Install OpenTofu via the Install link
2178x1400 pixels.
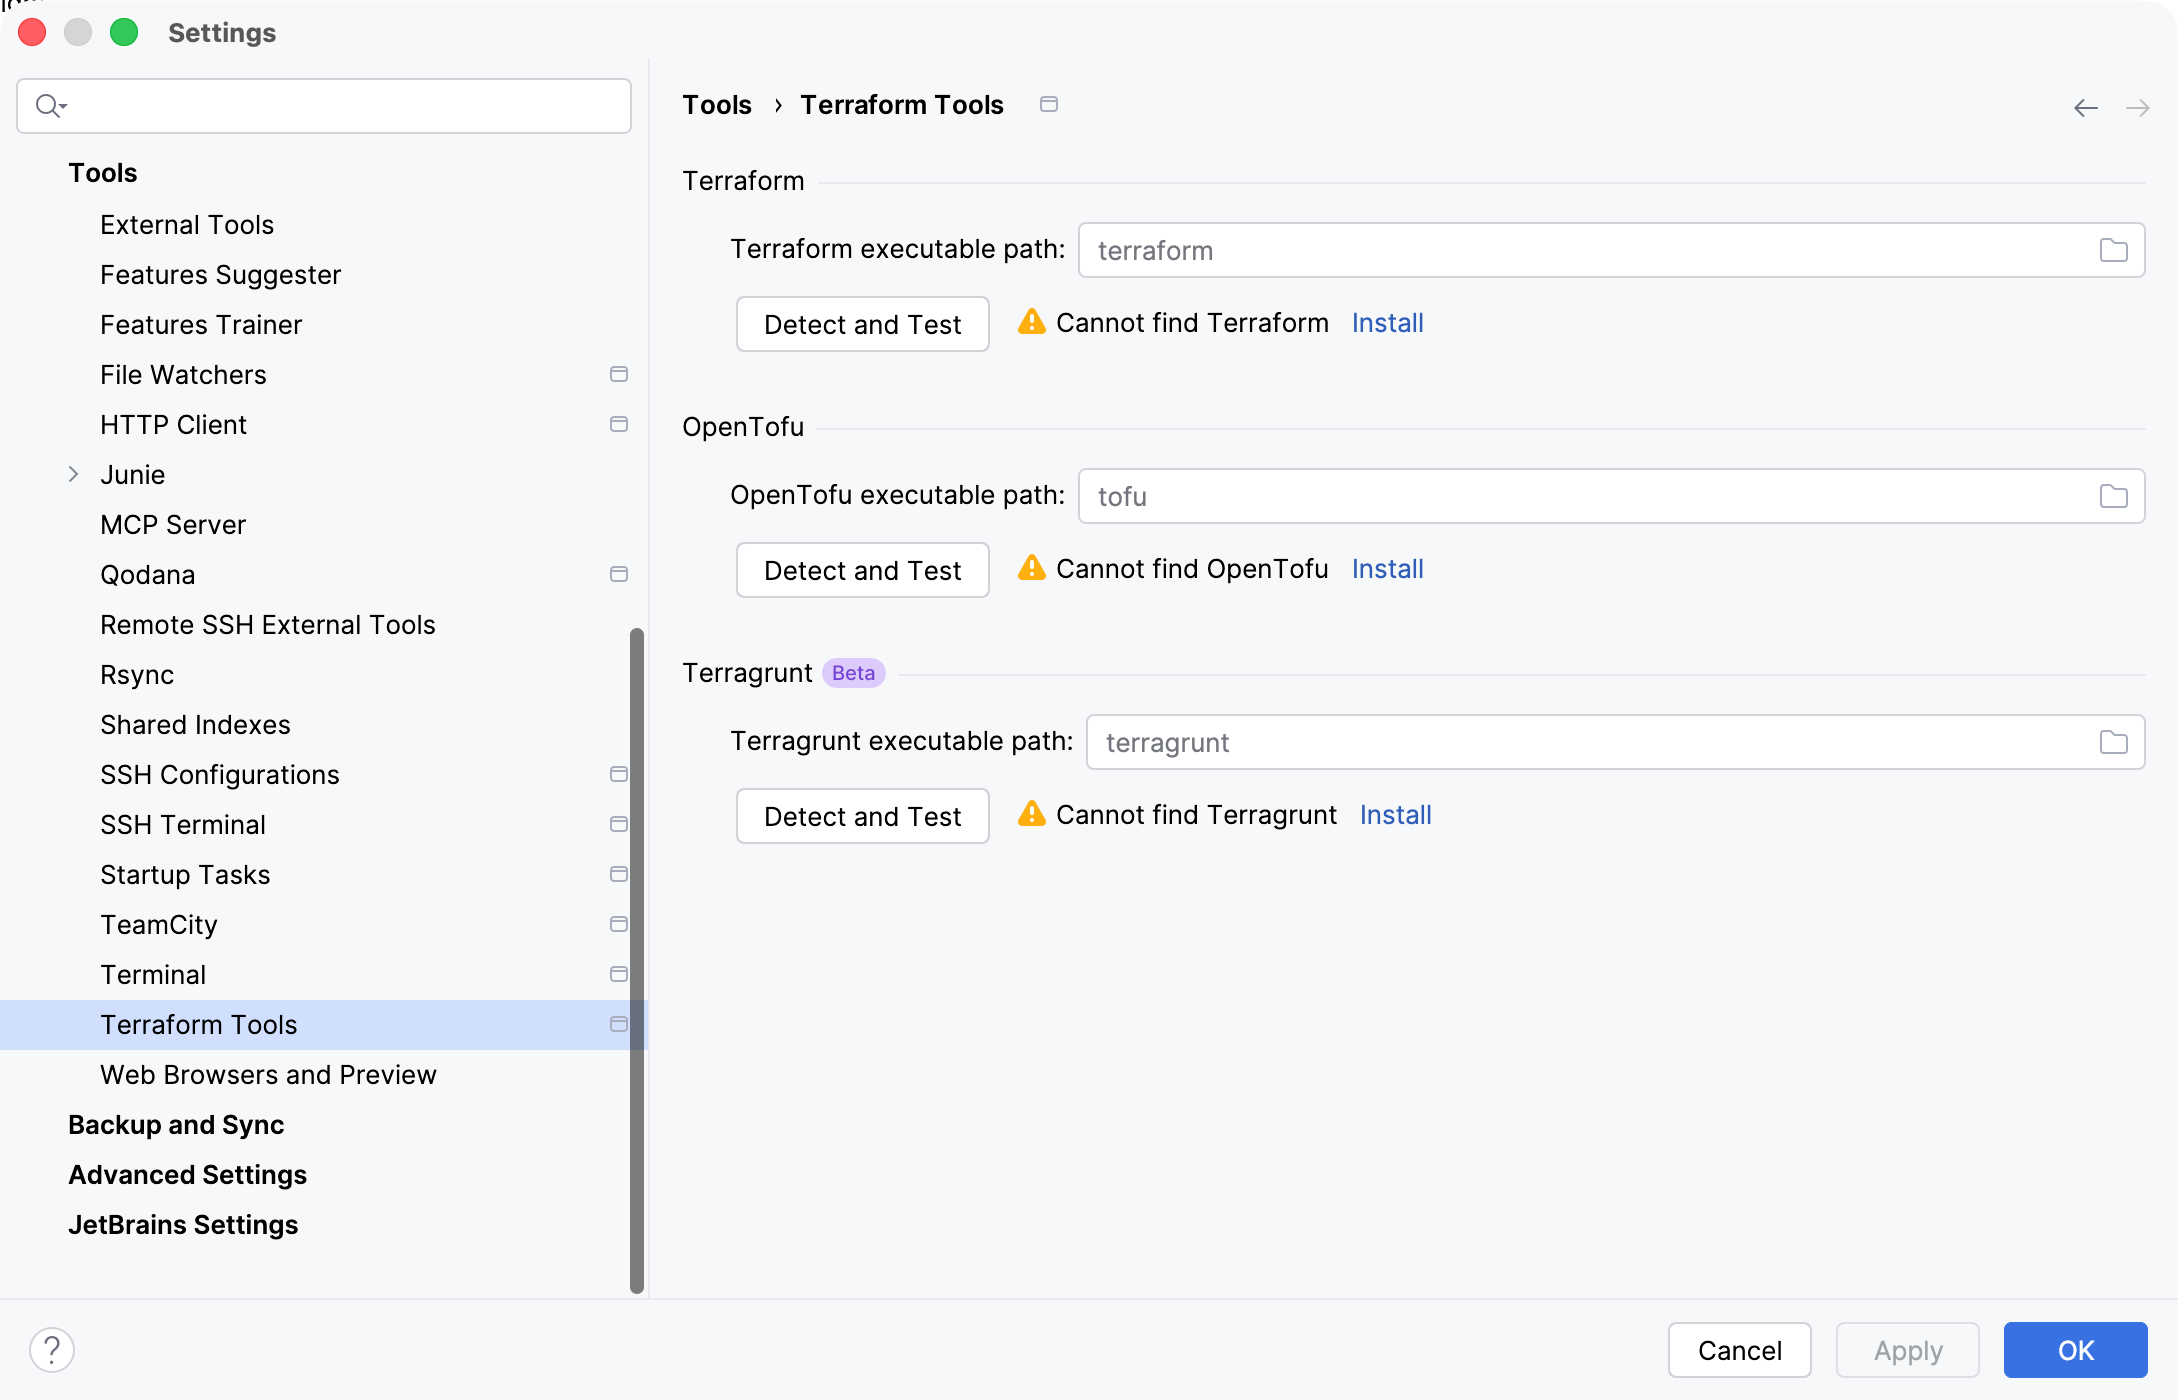point(1387,568)
